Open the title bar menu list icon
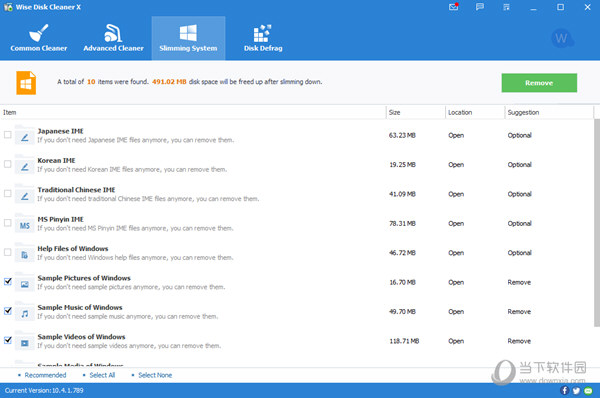The image size is (600, 398). 506,7
